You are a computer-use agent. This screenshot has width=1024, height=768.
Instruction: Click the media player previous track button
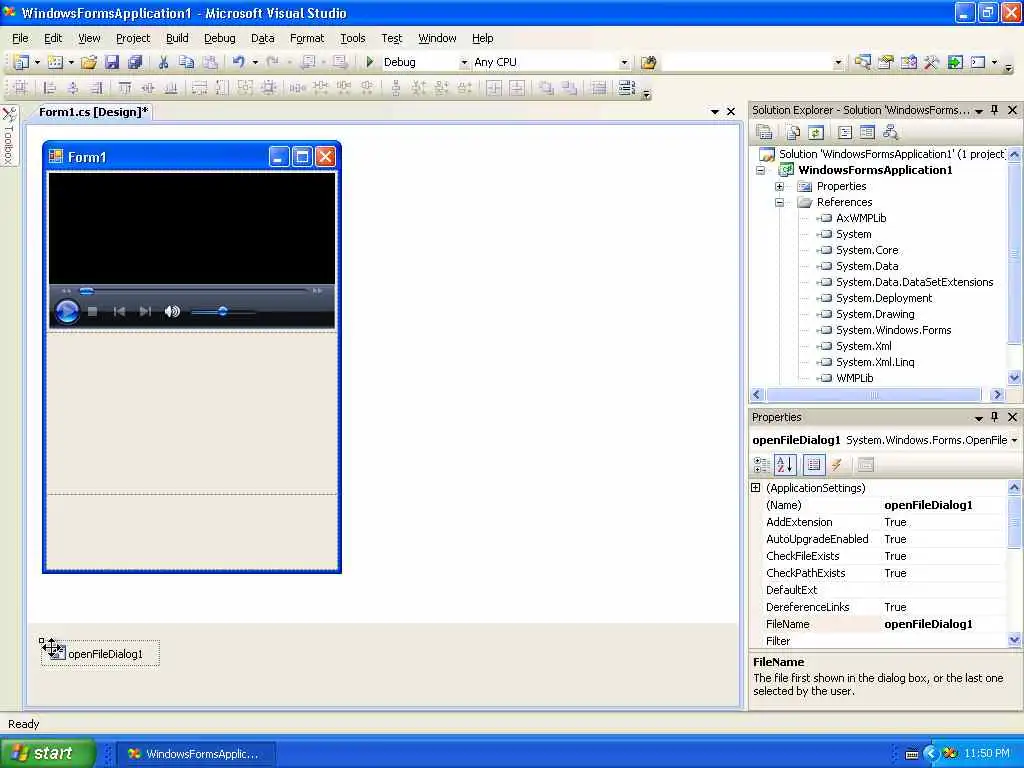pos(120,312)
